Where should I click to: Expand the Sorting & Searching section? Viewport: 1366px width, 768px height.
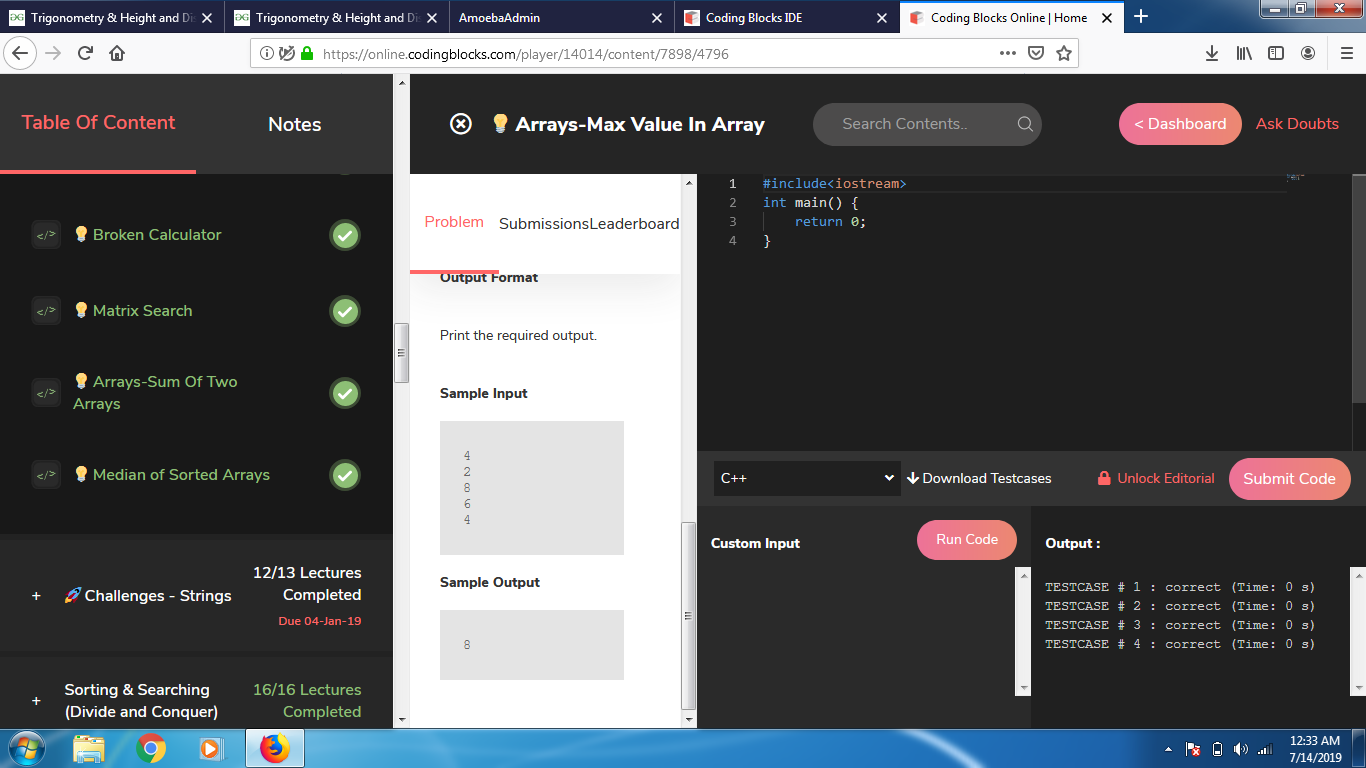36,701
